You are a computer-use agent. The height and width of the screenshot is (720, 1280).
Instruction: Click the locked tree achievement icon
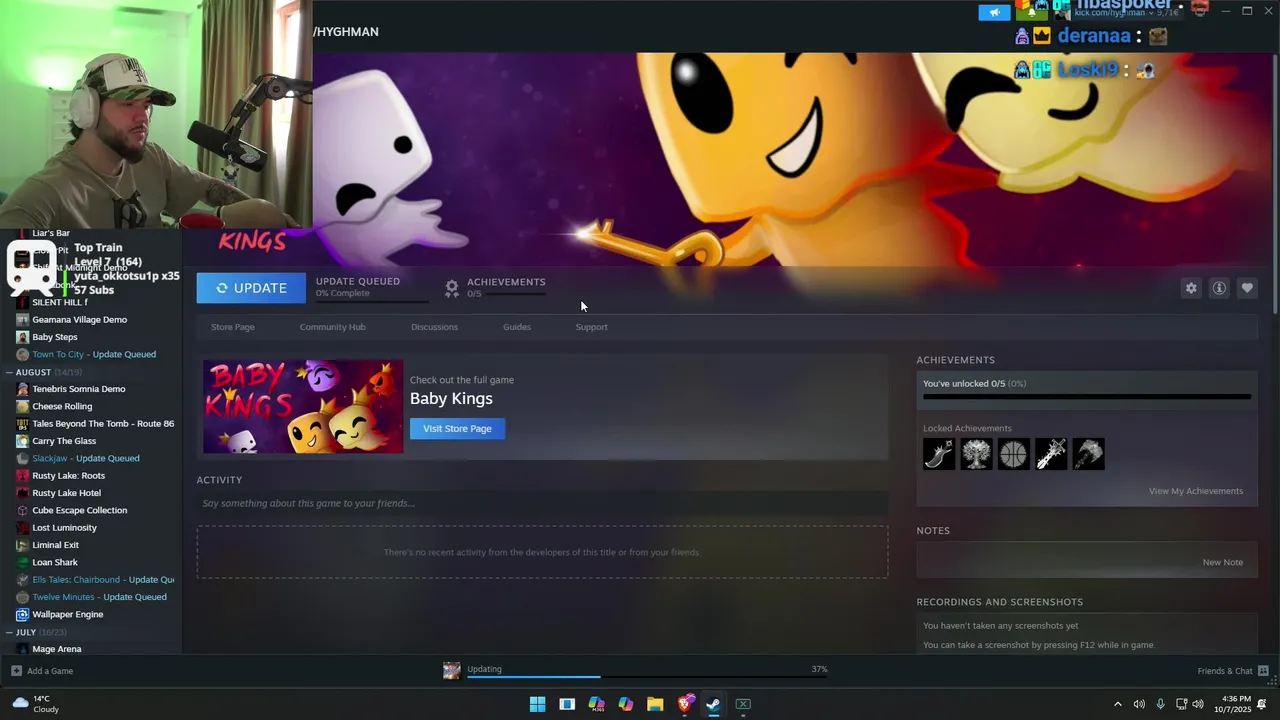point(976,454)
